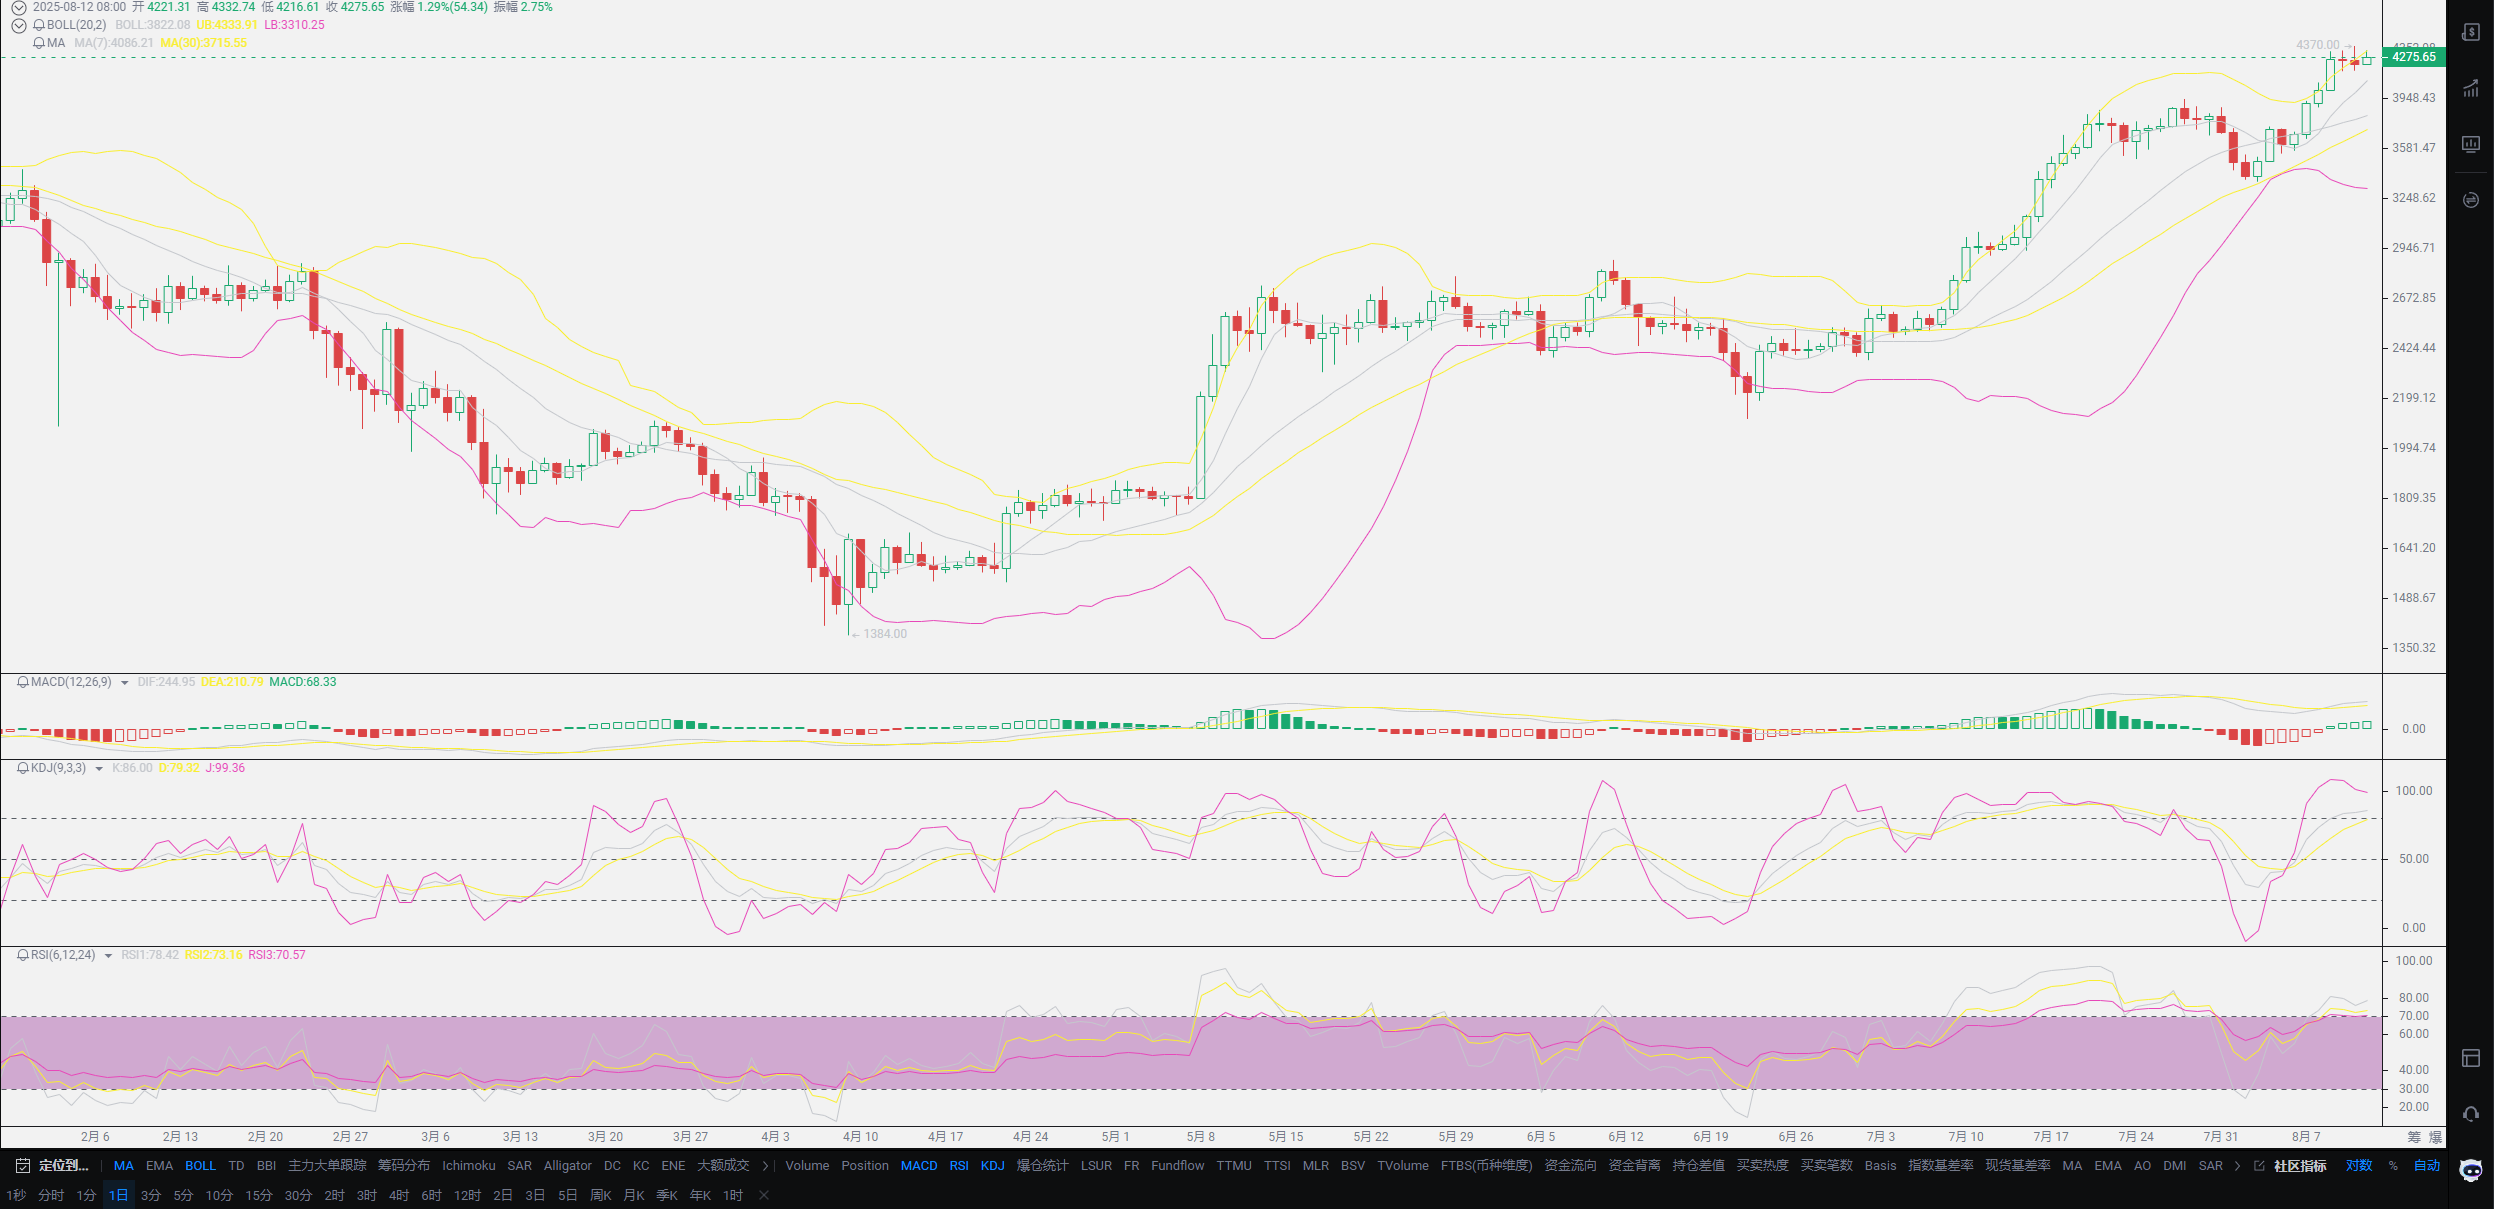Click the LB:3310.25 lower band value
The image size is (2494, 1209).
click(x=295, y=25)
